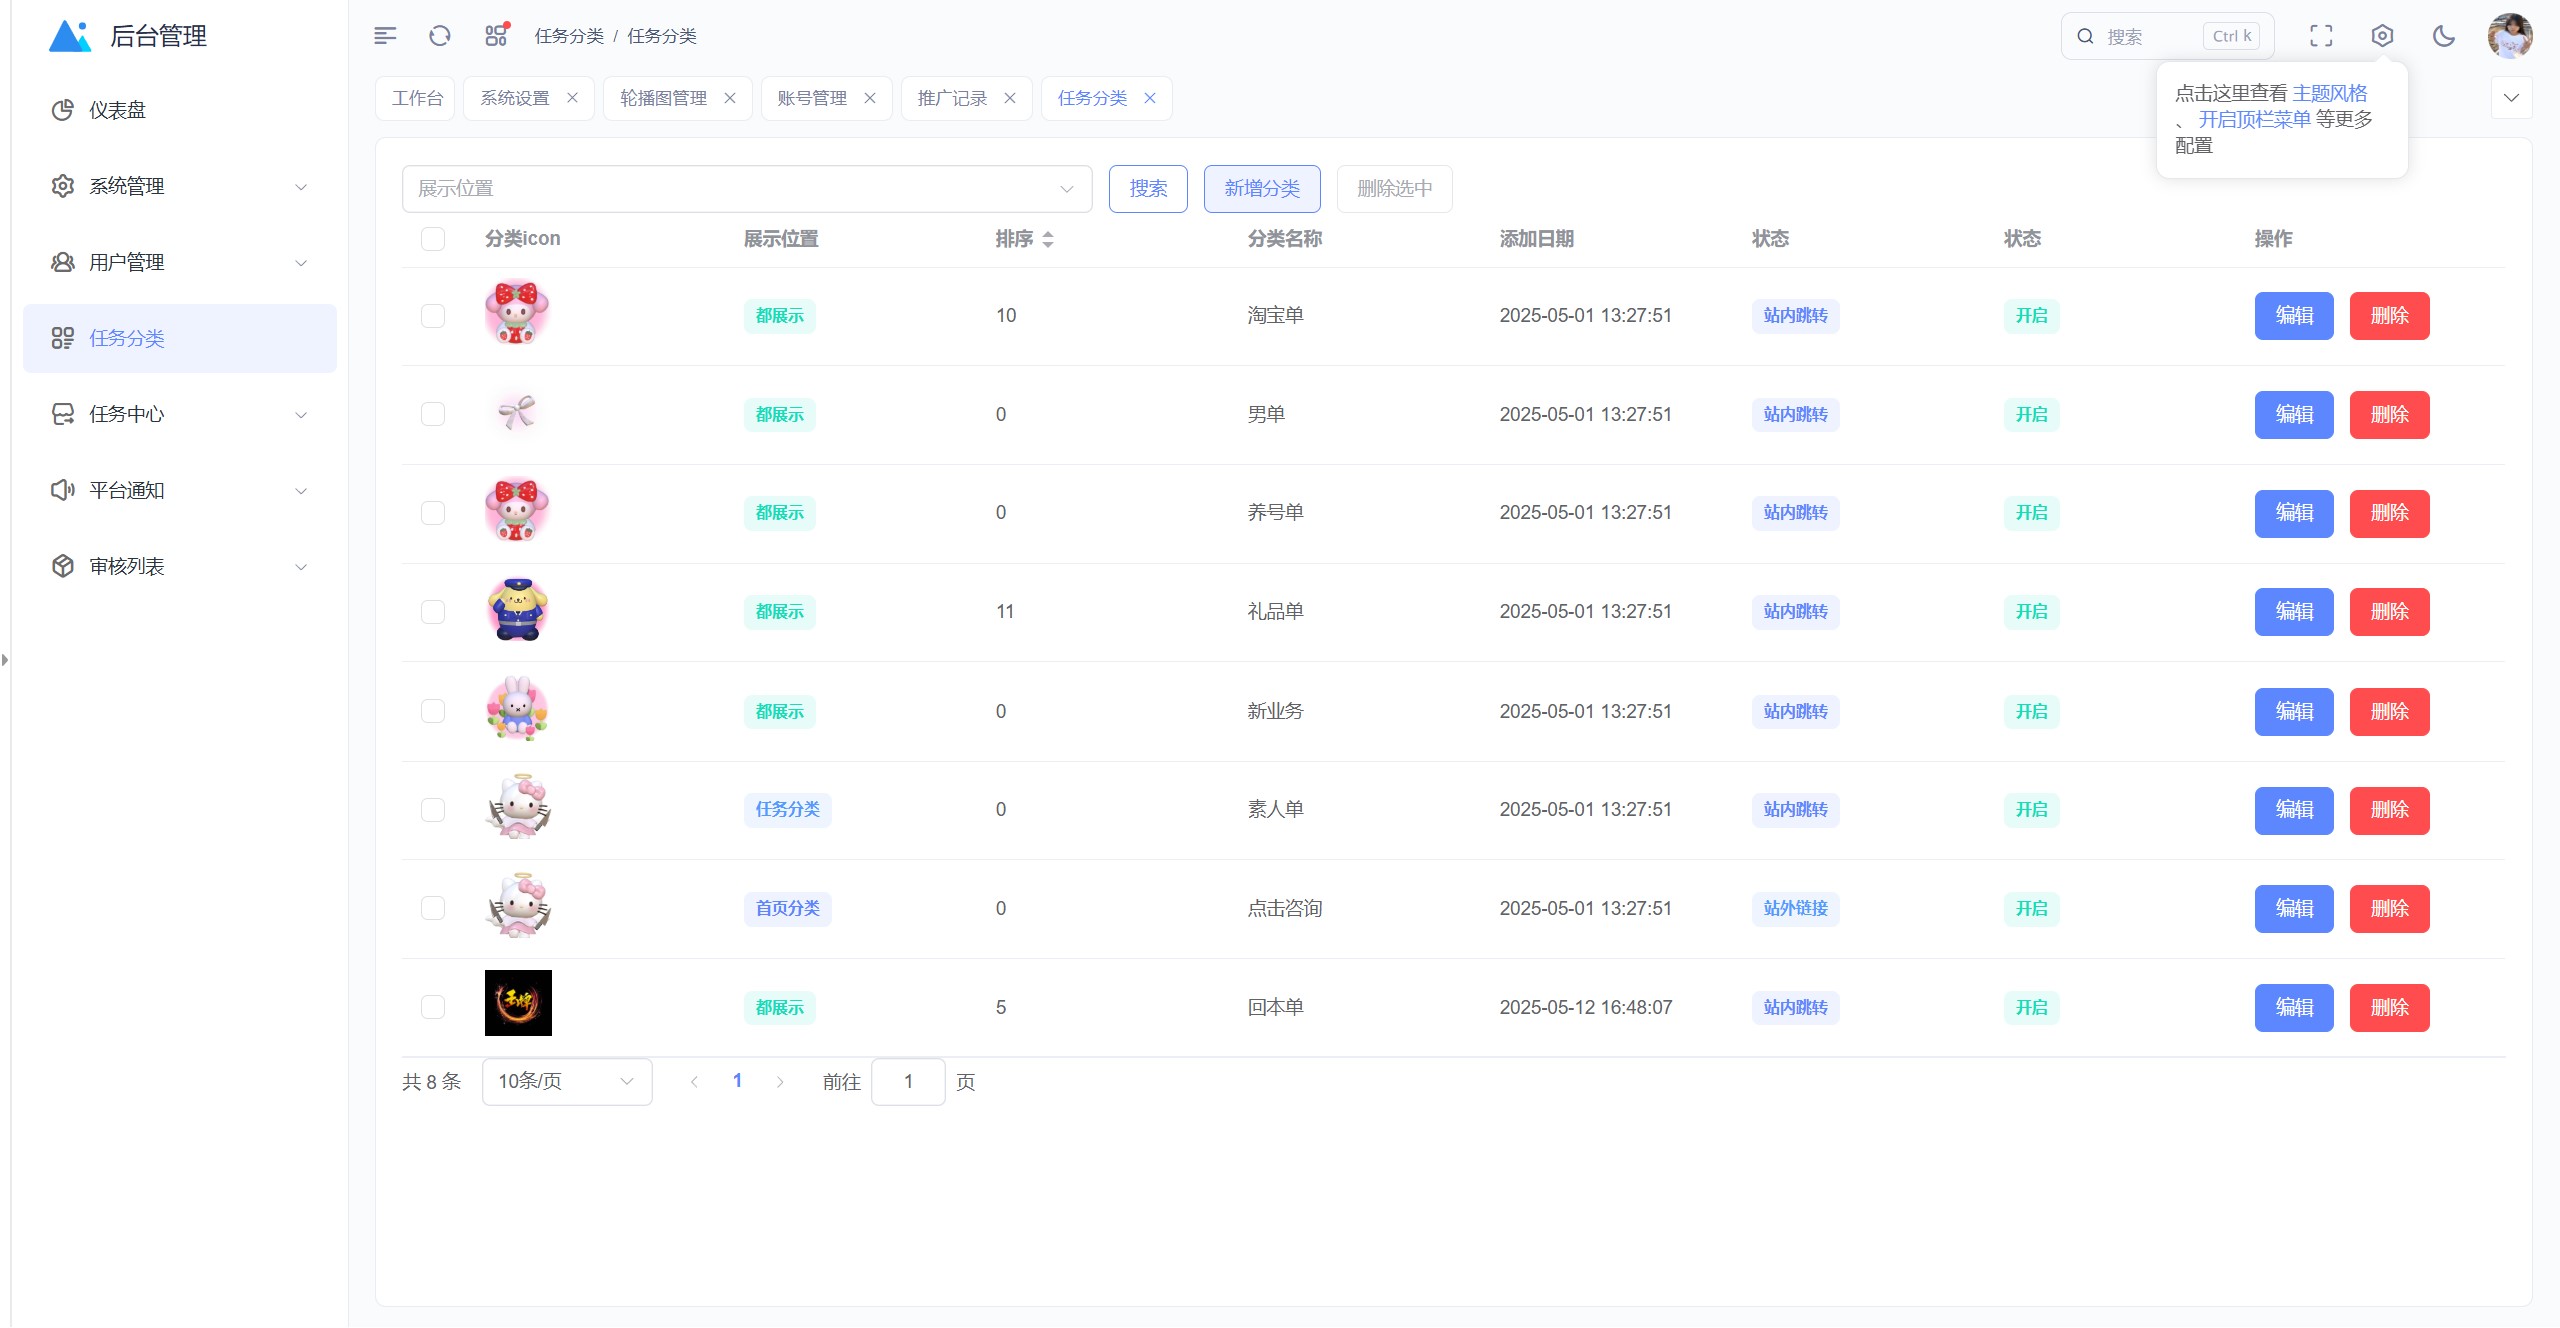
Task: Open the theme settings hexagon icon
Action: [x=2382, y=36]
